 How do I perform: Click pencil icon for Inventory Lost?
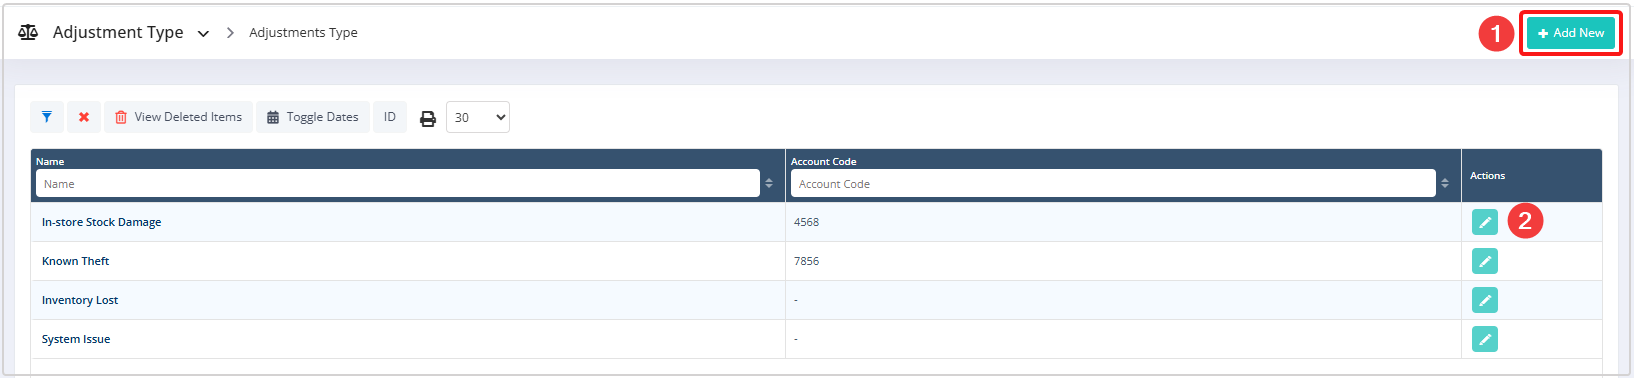1485,300
